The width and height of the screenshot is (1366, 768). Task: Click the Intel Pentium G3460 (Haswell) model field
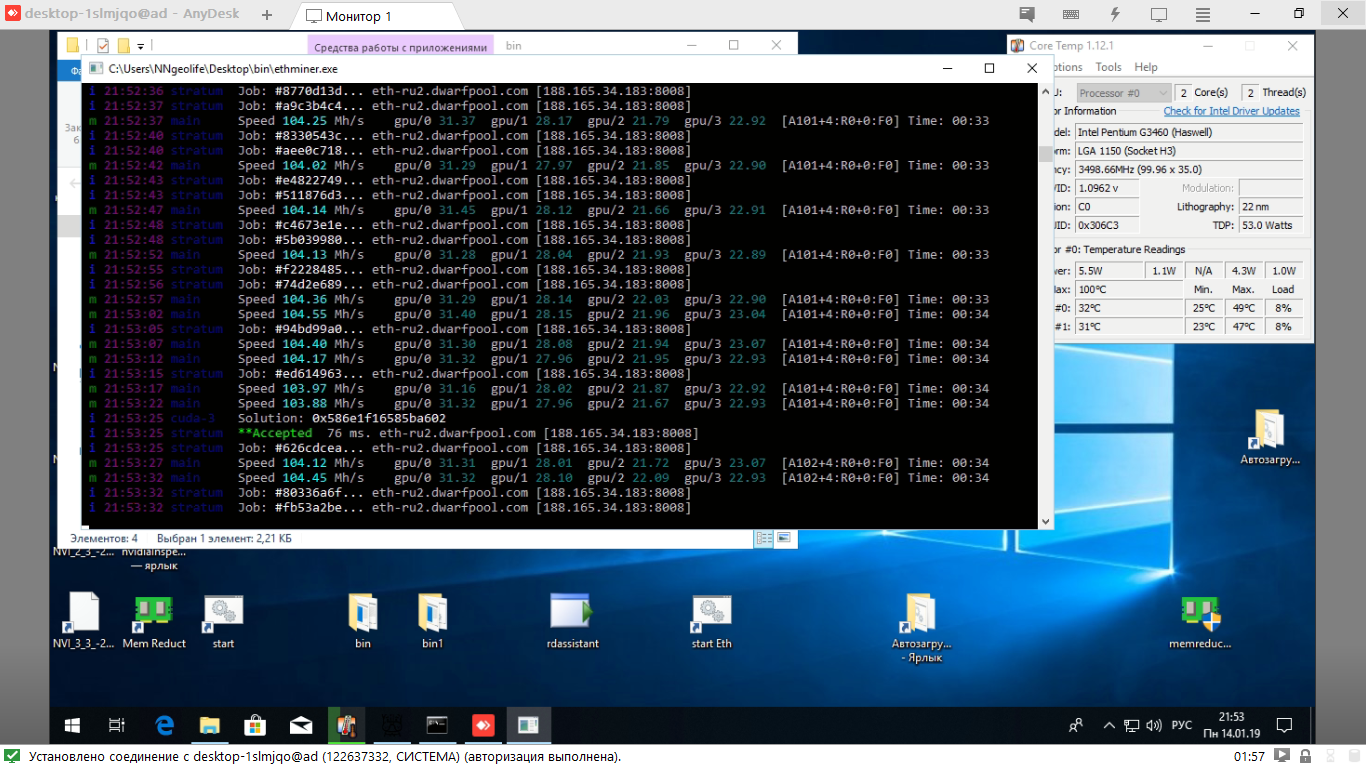pos(1190,132)
